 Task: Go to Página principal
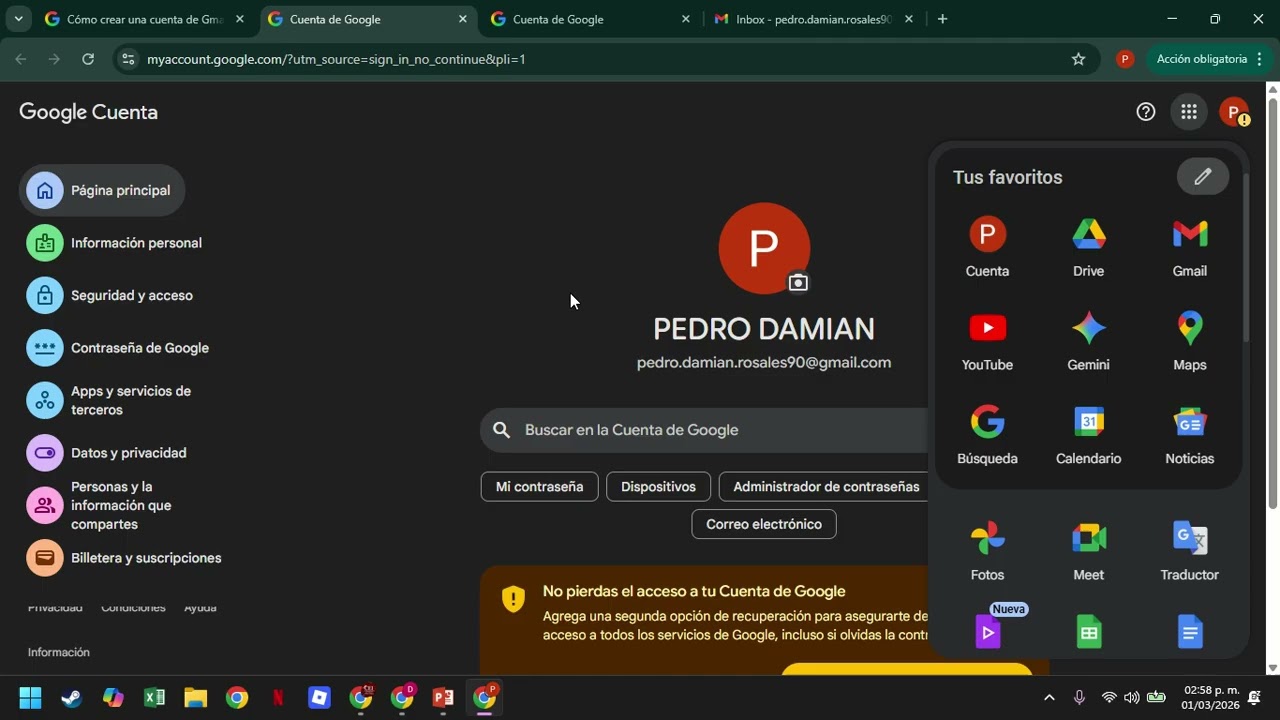click(x=102, y=190)
